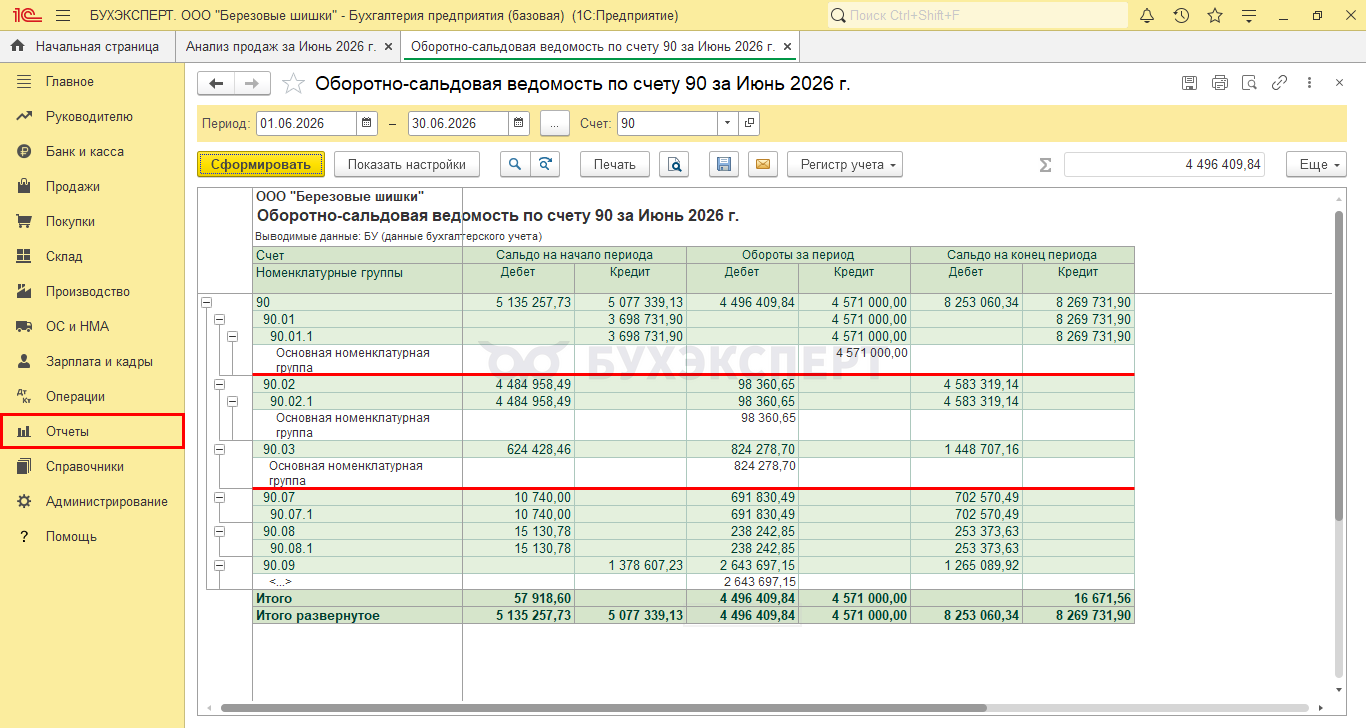Send report by email envelope icon
Screen dimensions: 1366x728
(763, 165)
